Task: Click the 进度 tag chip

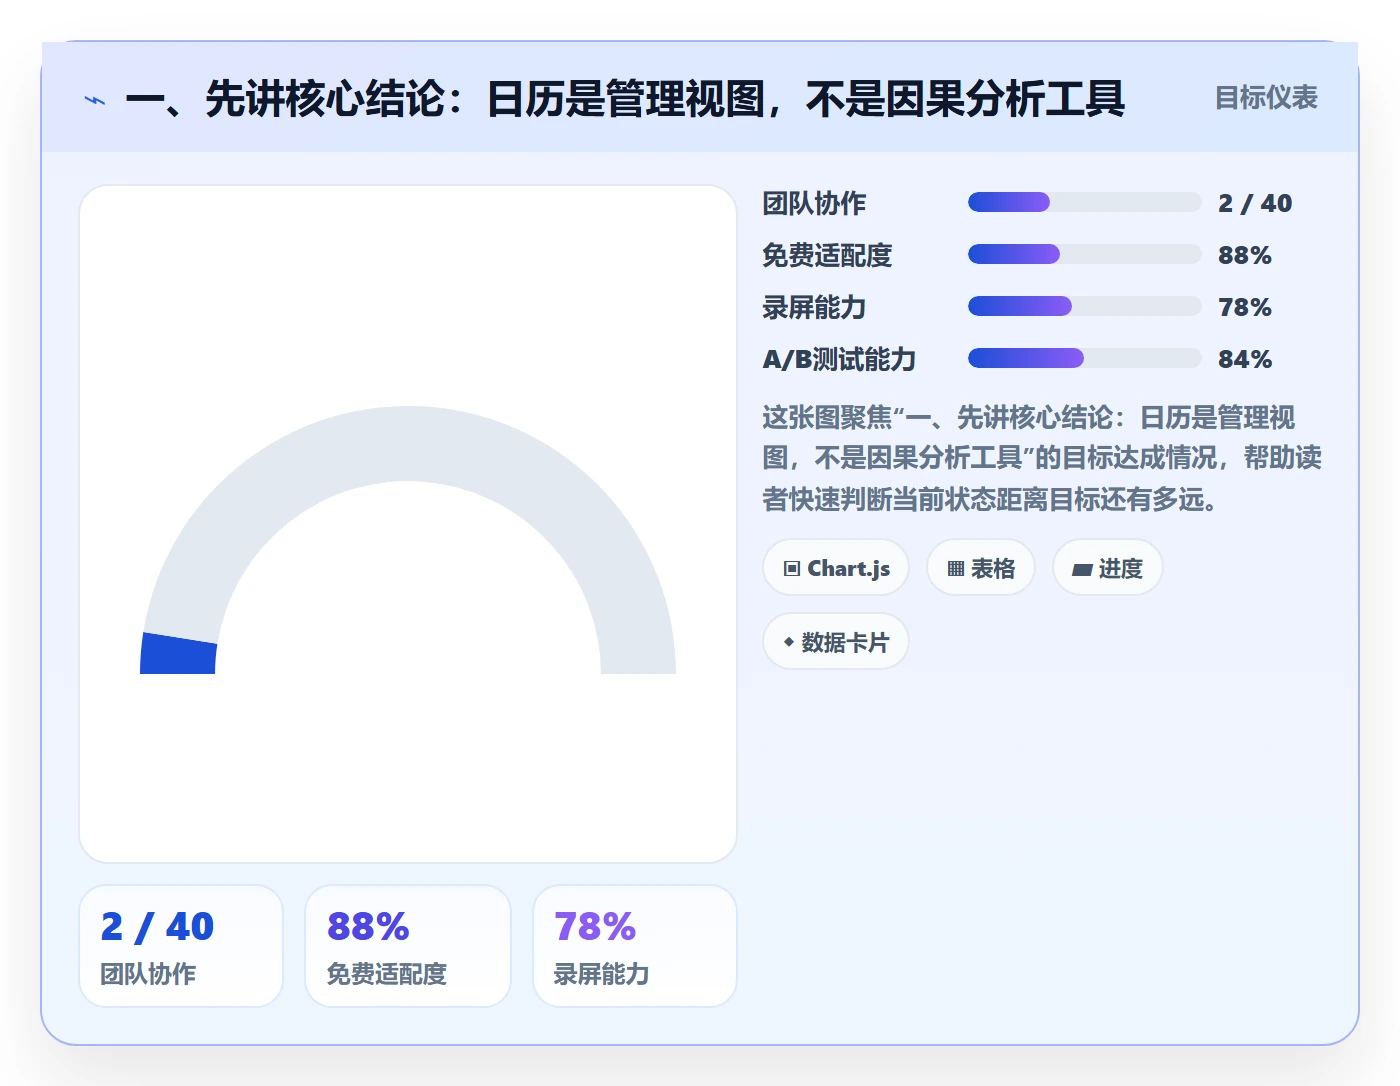Action: coord(1108,568)
